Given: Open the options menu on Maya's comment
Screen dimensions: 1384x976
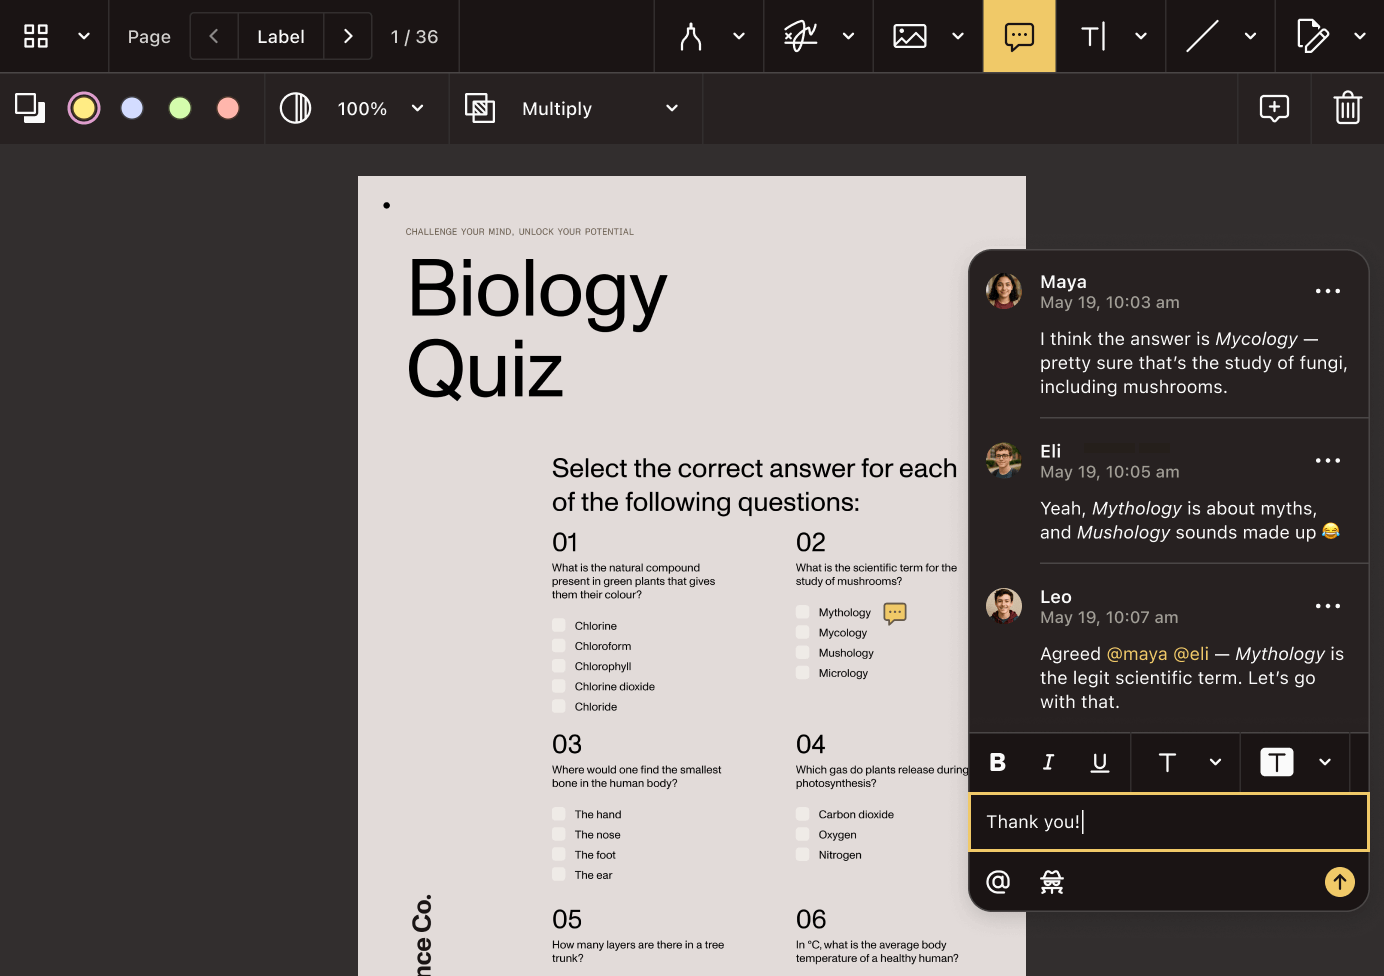Looking at the screenshot, I should pyautogui.click(x=1327, y=291).
